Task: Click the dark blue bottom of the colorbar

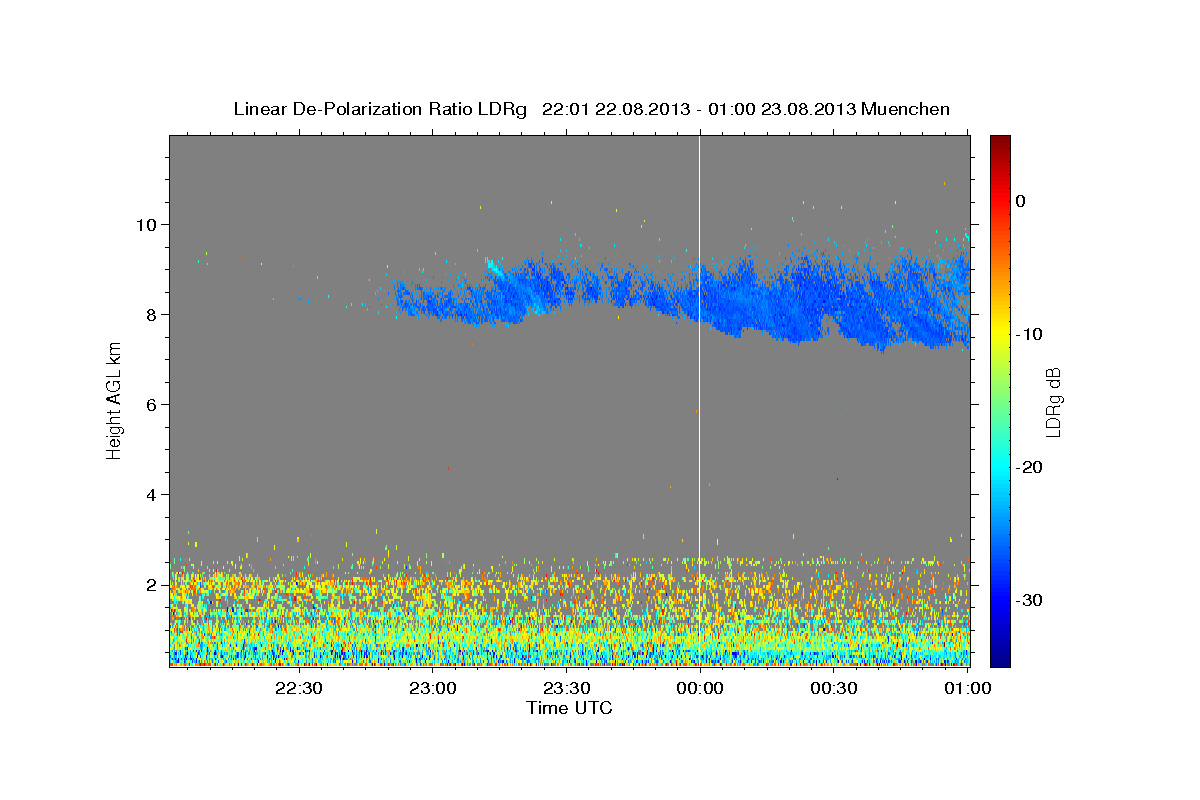Action: (1000, 658)
